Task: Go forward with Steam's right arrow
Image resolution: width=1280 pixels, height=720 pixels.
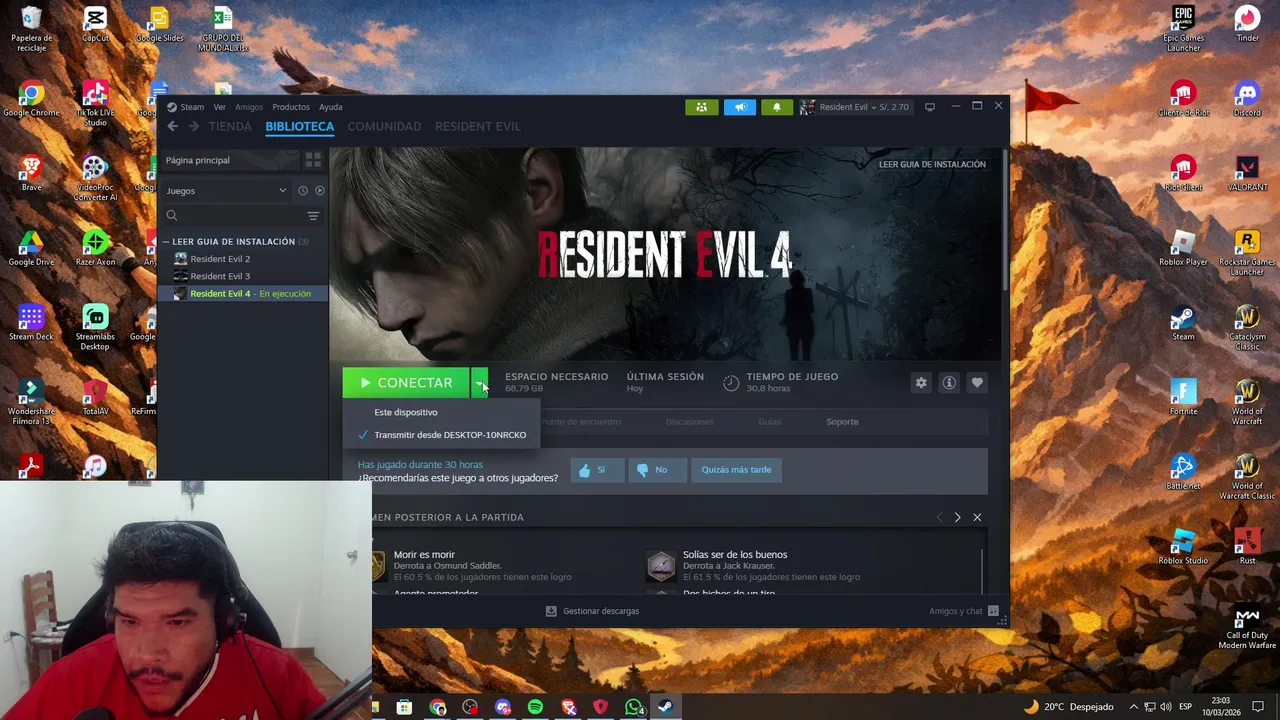Action: click(194, 126)
